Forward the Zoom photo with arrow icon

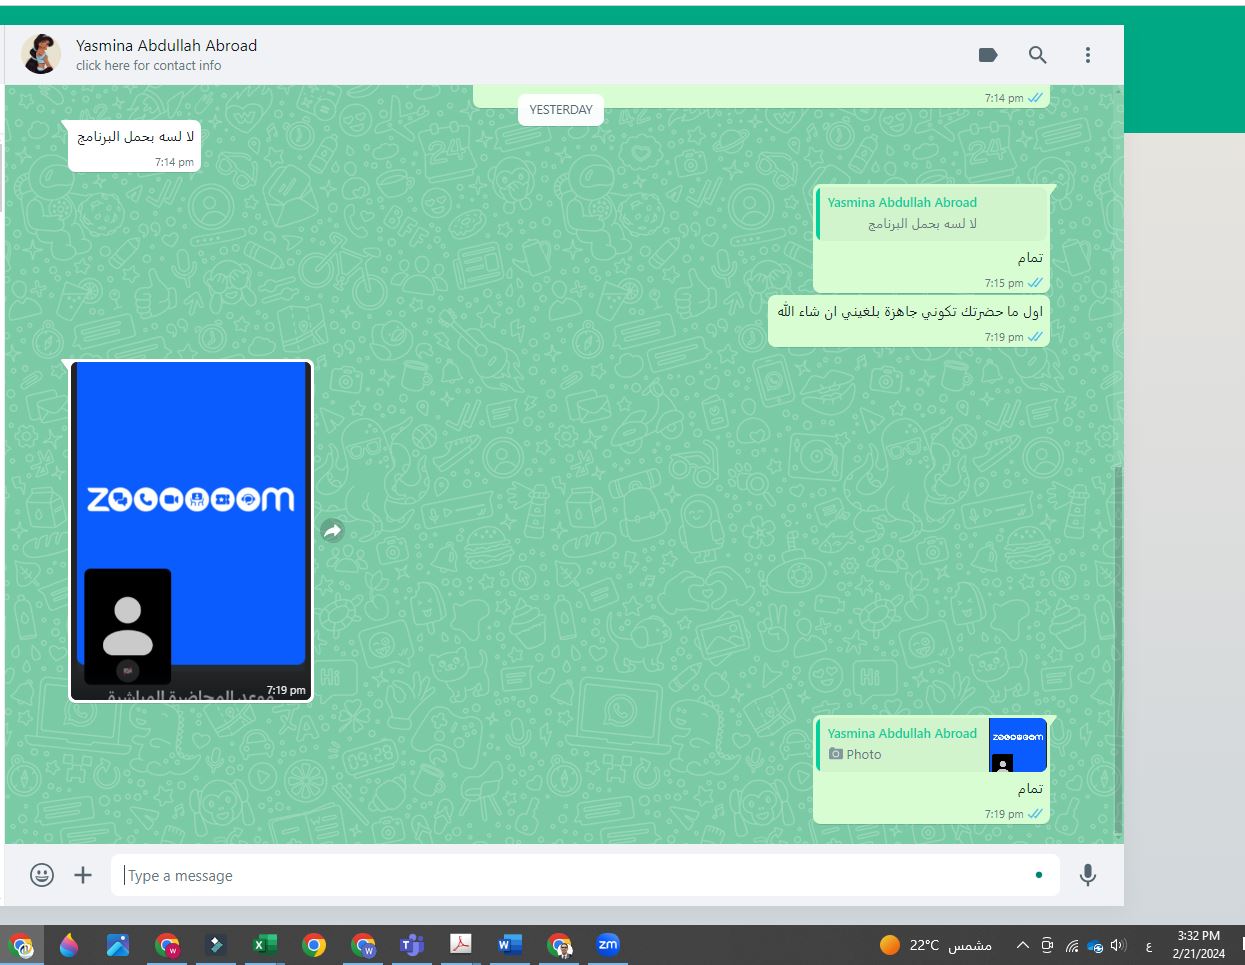[333, 531]
